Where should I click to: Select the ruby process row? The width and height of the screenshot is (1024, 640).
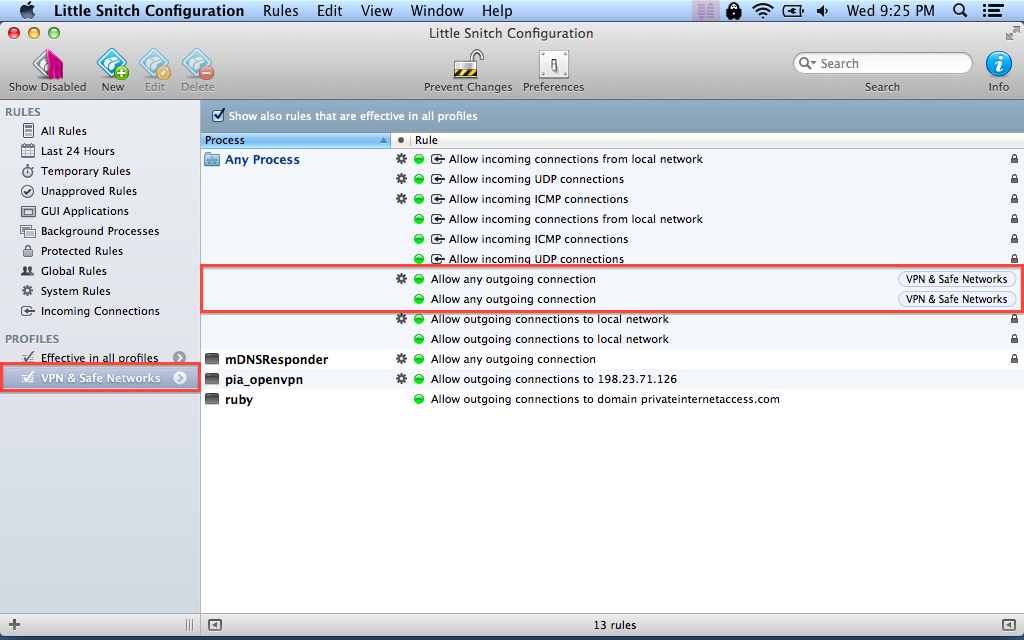pos(613,399)
